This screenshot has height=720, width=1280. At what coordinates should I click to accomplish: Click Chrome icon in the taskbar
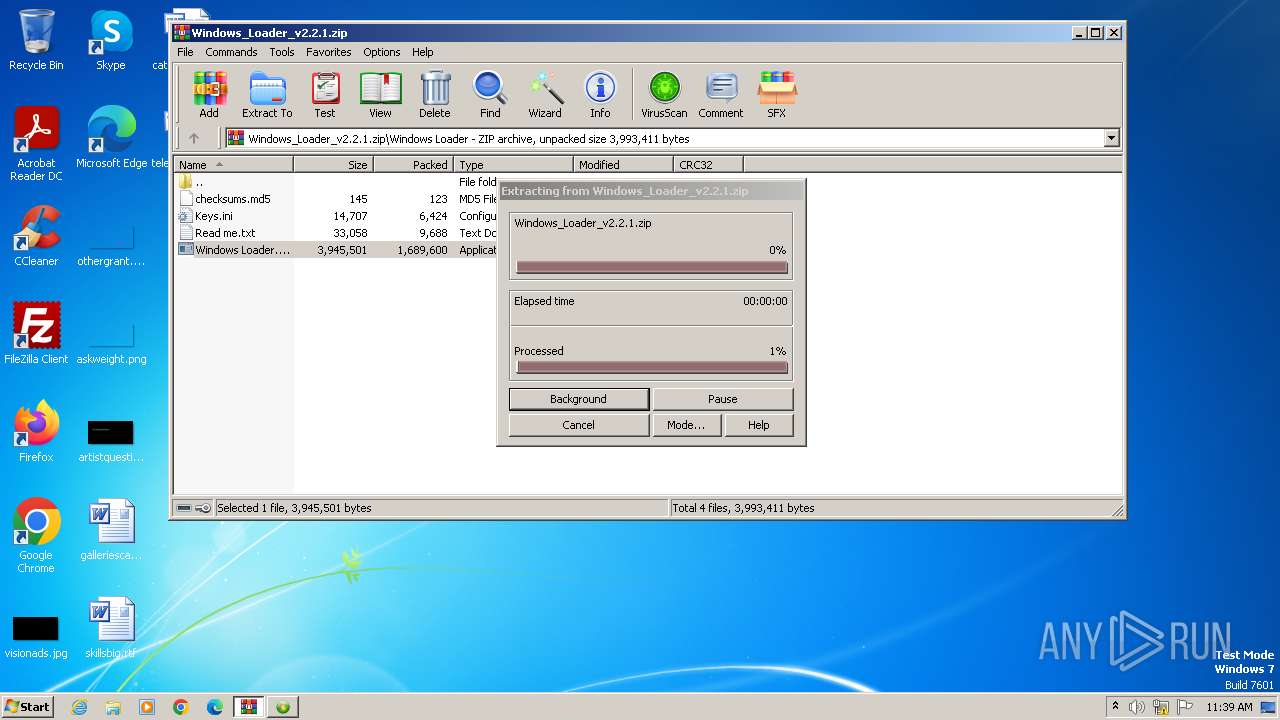(x=181, y=707)
